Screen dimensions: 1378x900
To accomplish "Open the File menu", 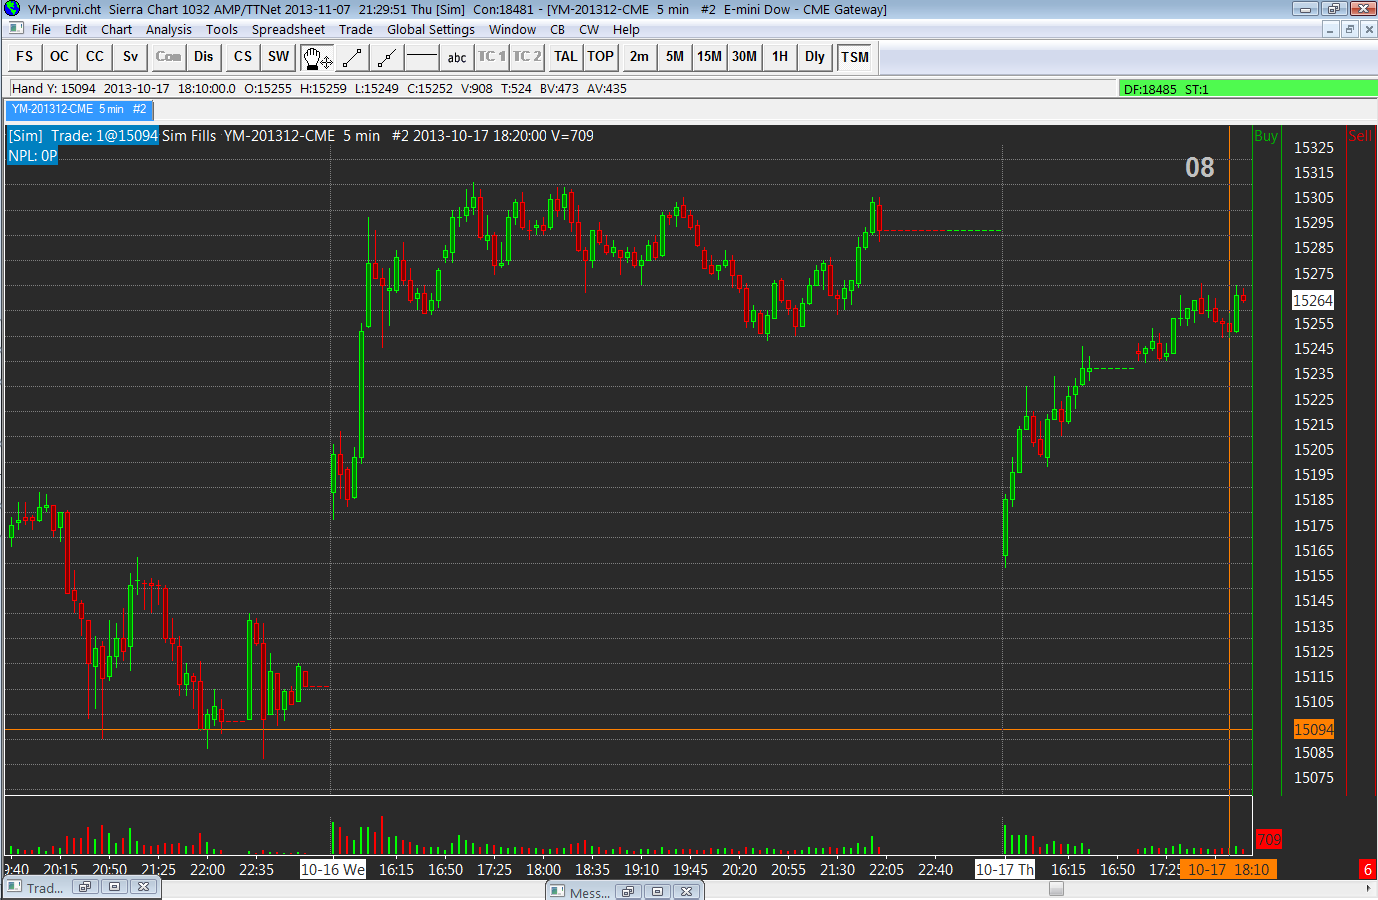I will tap(41, 29).
